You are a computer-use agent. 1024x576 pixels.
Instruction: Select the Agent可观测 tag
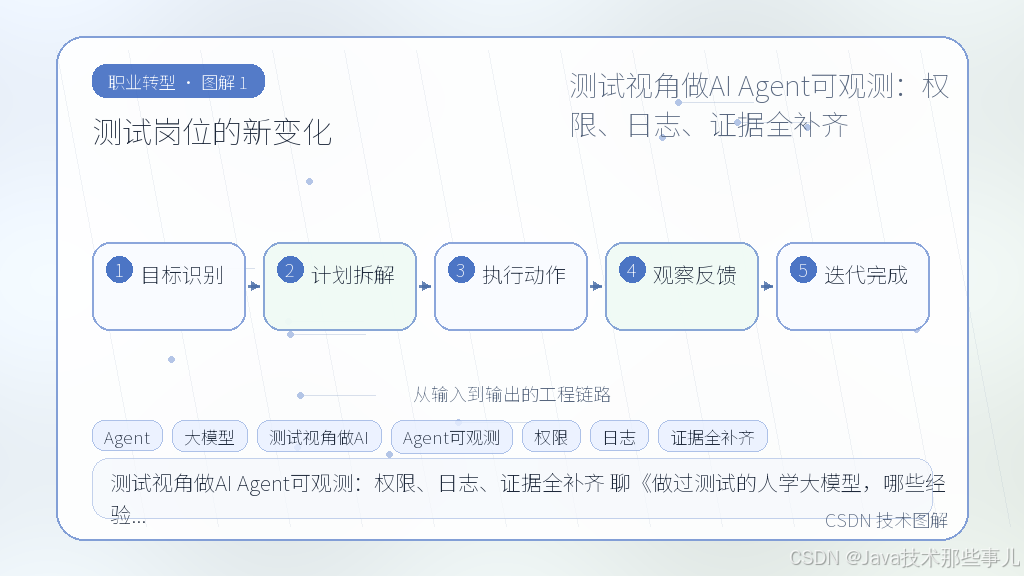pos(452,437)
